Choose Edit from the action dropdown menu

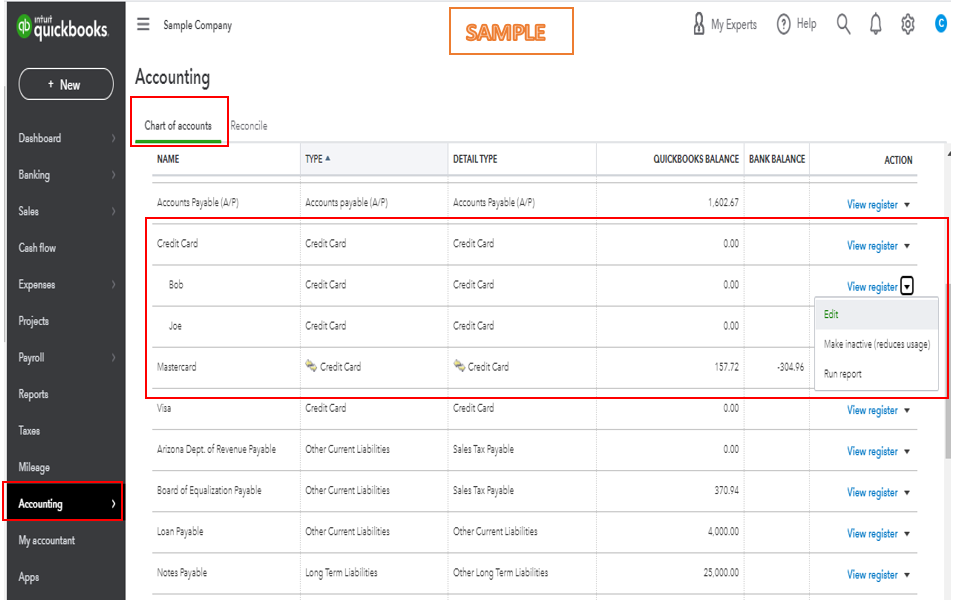(877, 314)
